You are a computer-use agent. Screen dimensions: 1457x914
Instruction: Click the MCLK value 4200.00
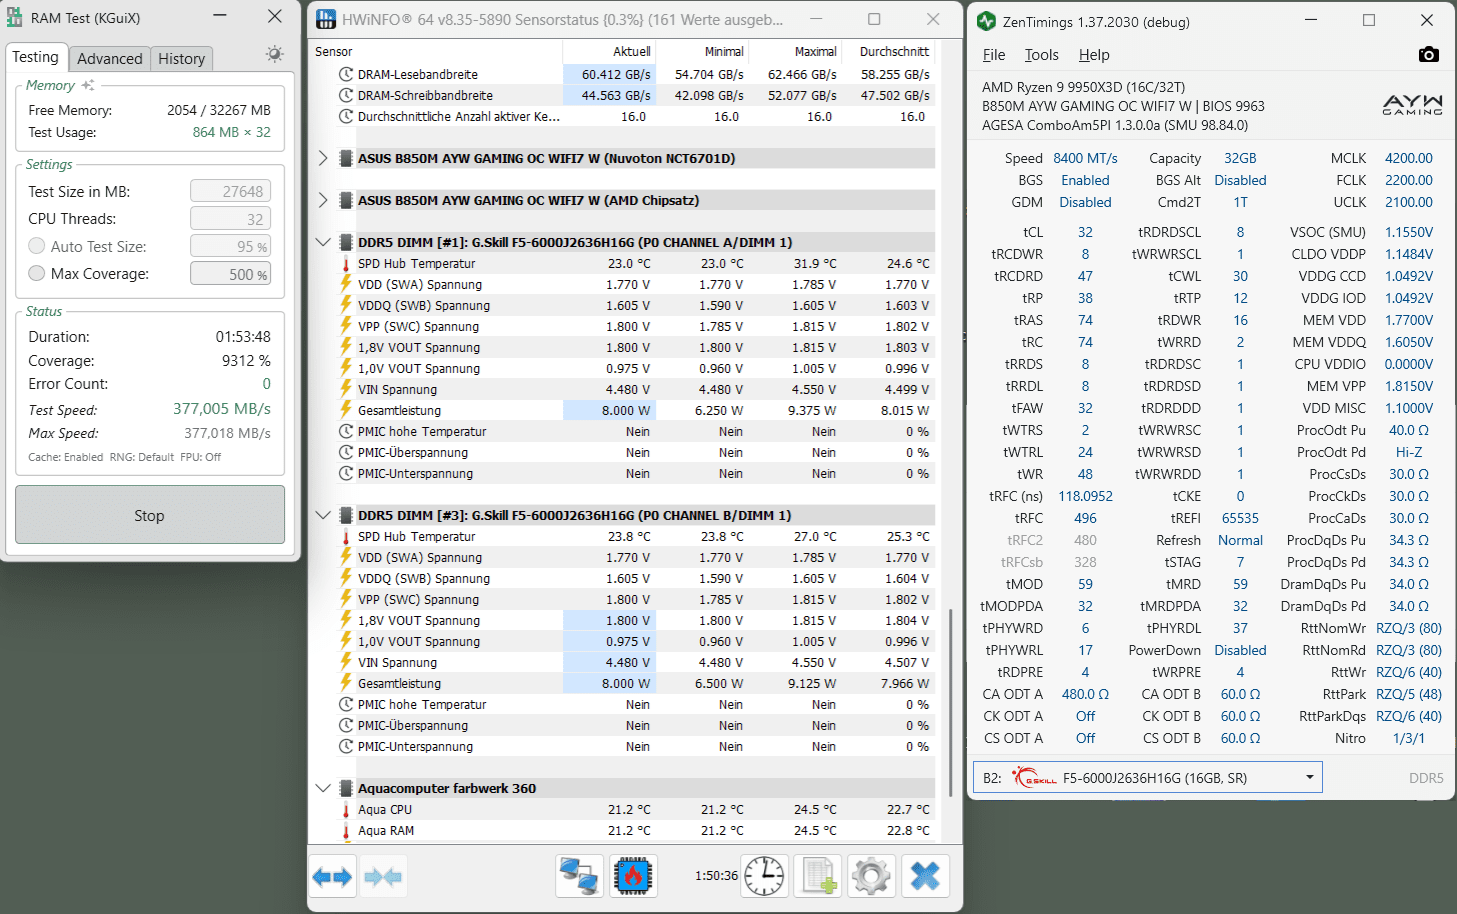coord(1408,158)
